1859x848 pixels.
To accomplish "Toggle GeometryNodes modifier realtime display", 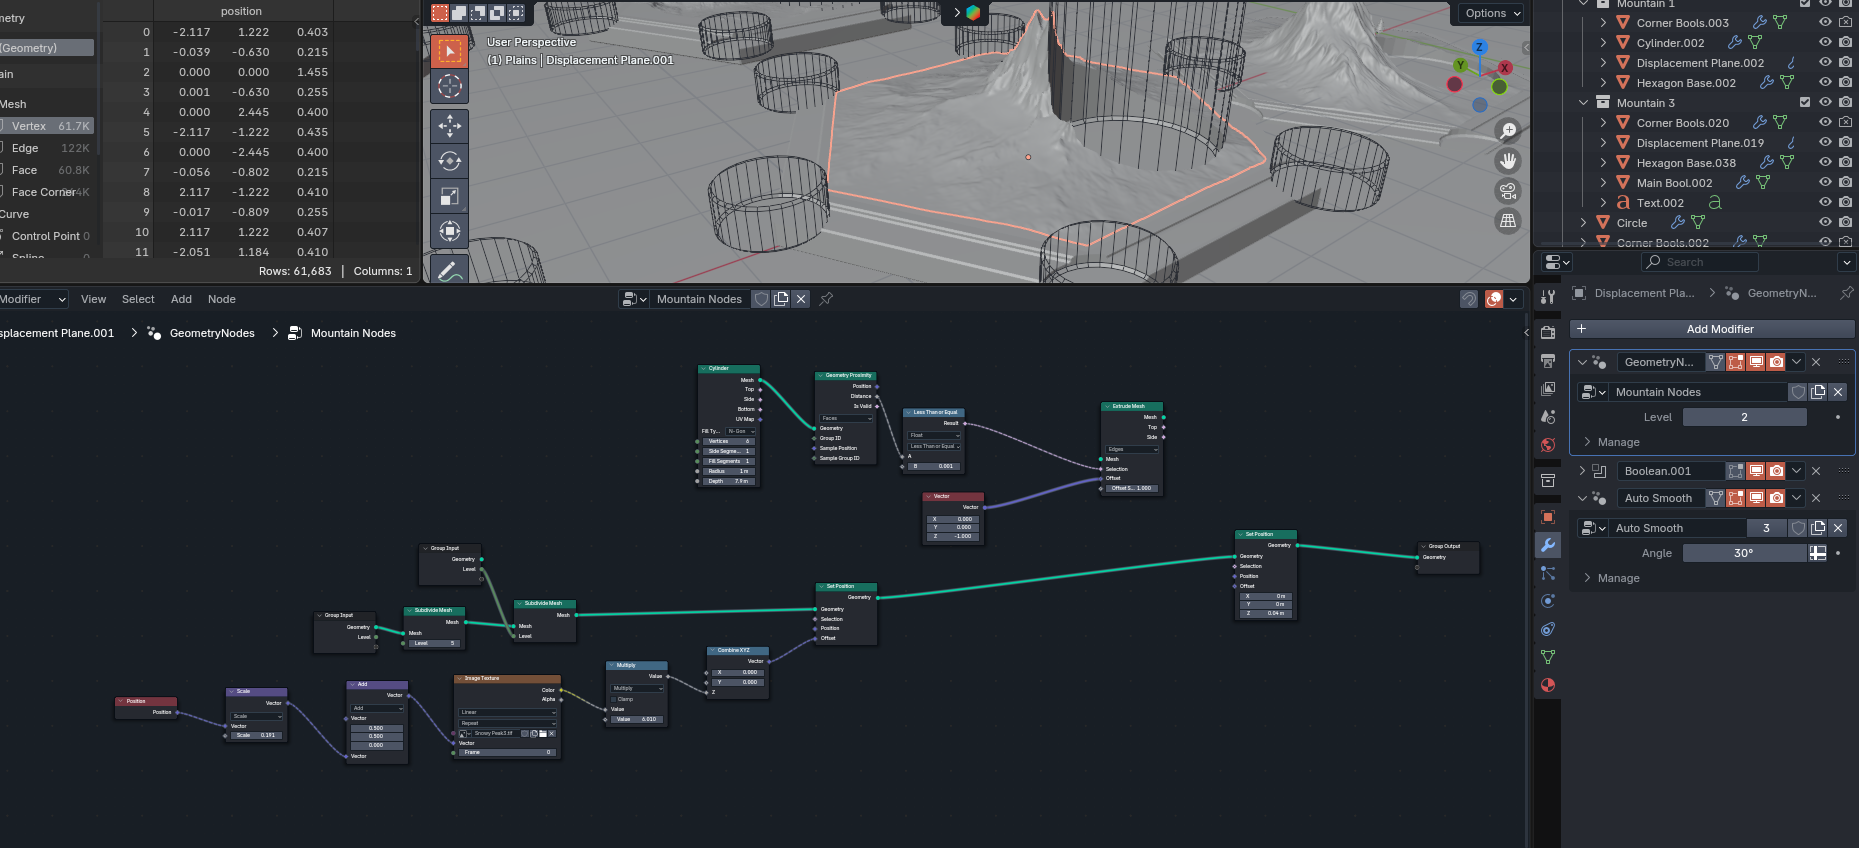I will 1756,362.
